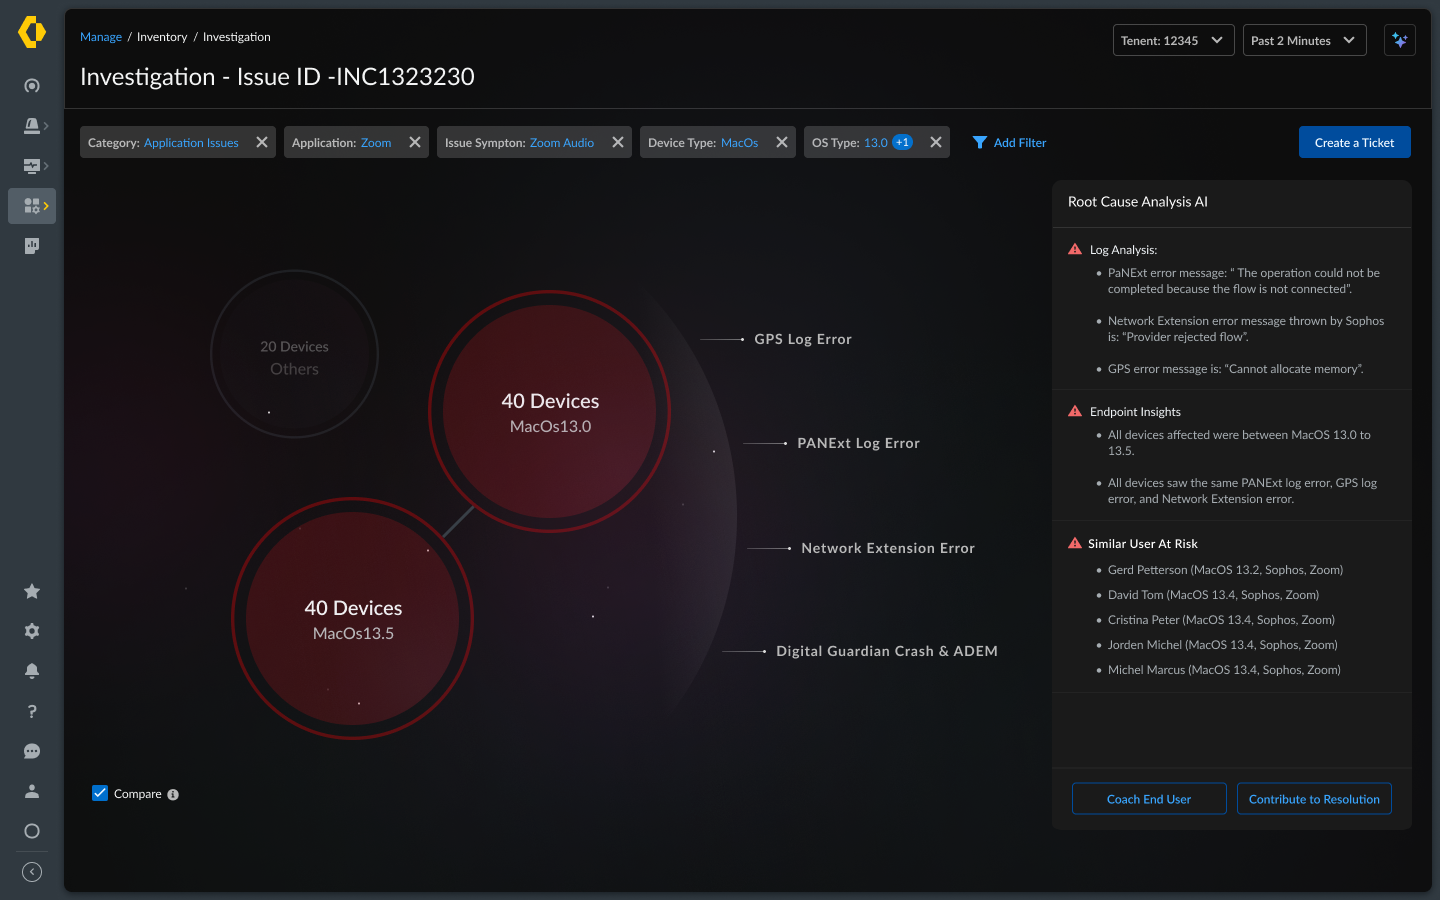Expand the +1 badge in OS Type filter
The image size is (1440, 900).
click(x=902, y=142)
